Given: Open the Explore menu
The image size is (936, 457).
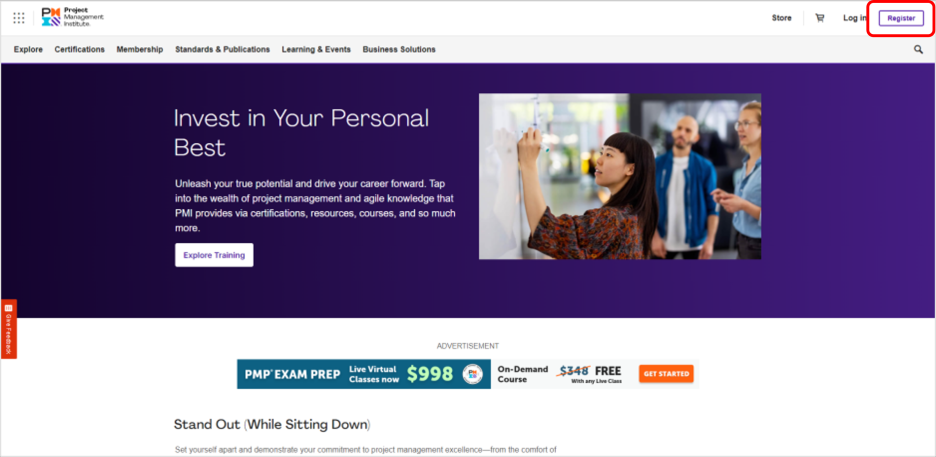Looking at the screenshot, I should [28, 50].
